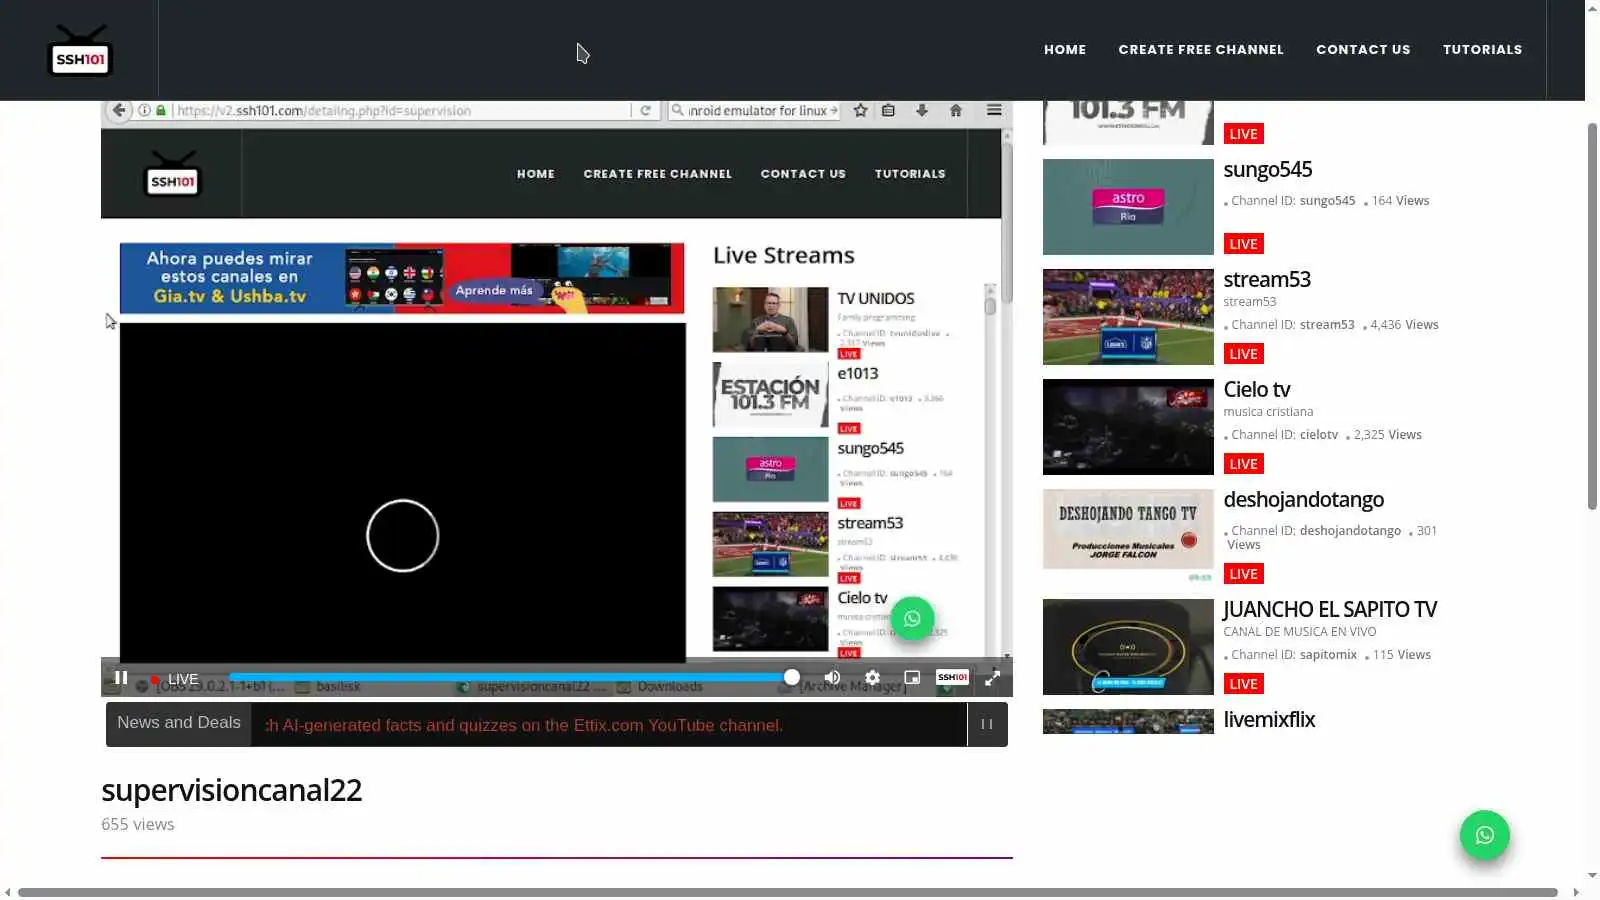
Task: Click the "Channel ID: deshojandotango" text
Action: (1316, 531)
